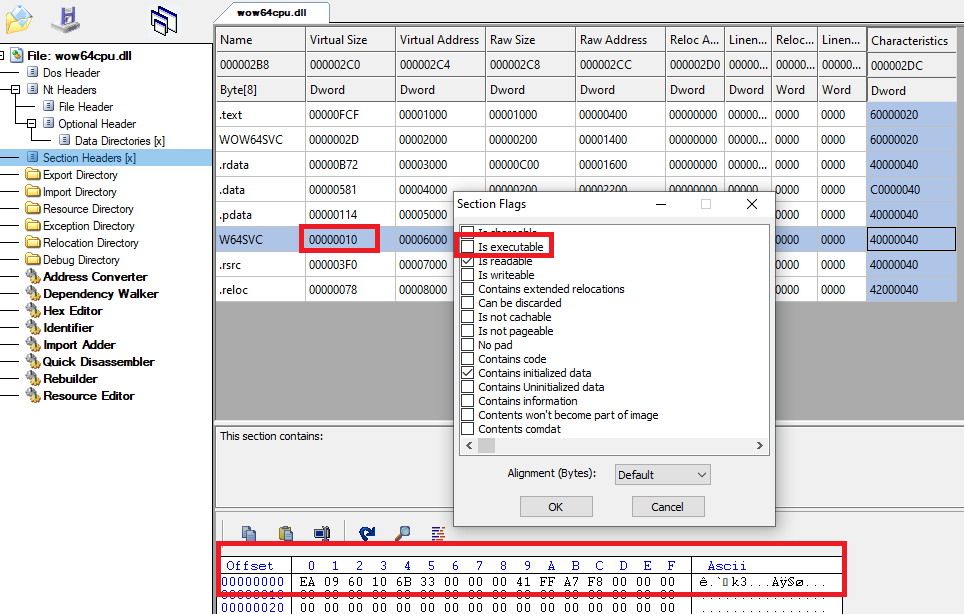Click Cancel in Section Flags dialog
This screenshot has height=614, width=964.
(668, 507)
